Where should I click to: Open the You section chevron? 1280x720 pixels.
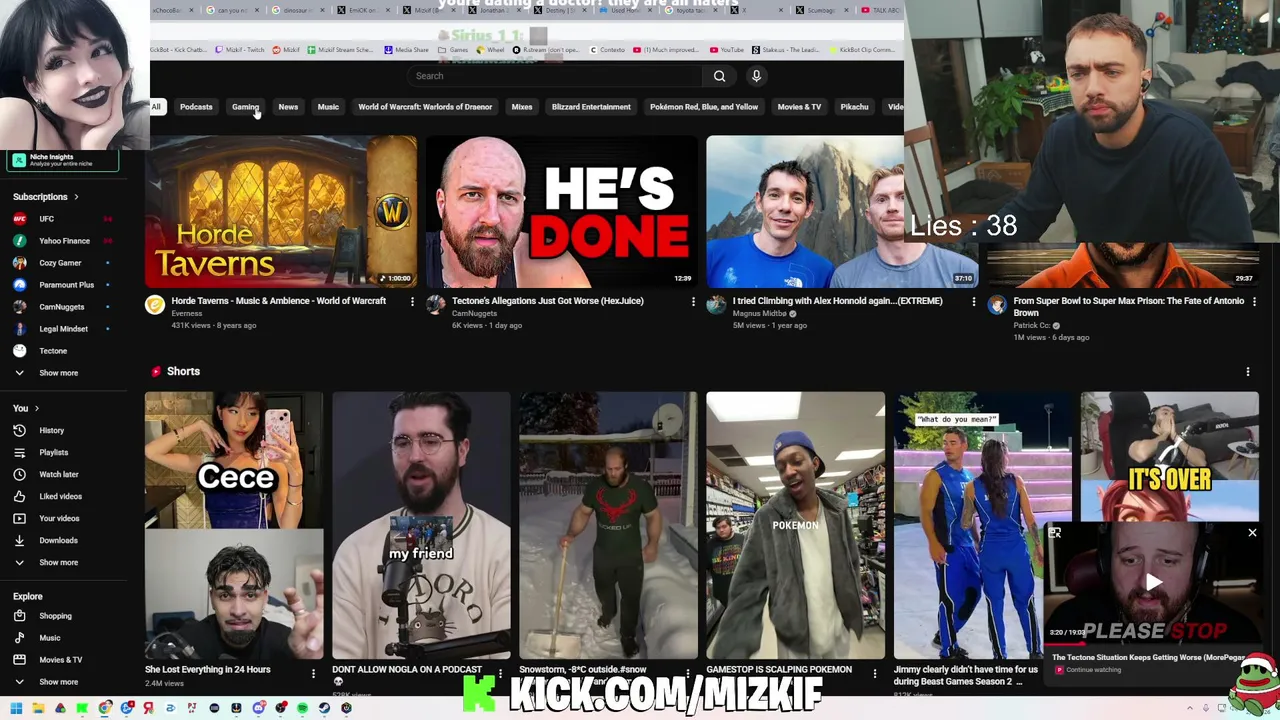pos(37,408)
